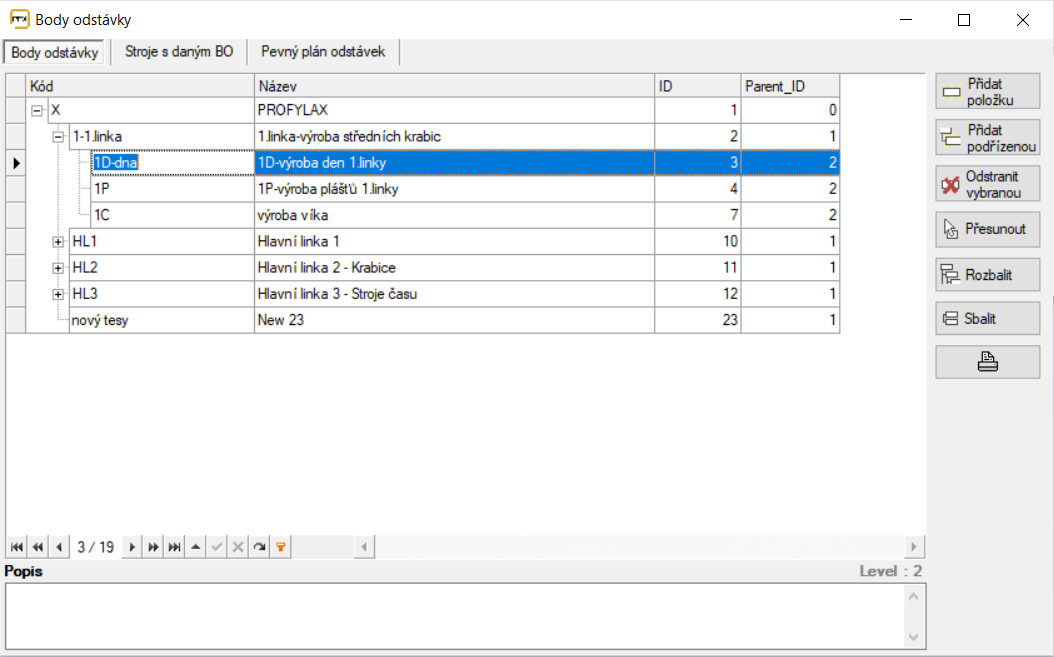This screenshot has width=1054, height=657.
Task: Expand the HL3 tree node
Action: tap(58, 294)
